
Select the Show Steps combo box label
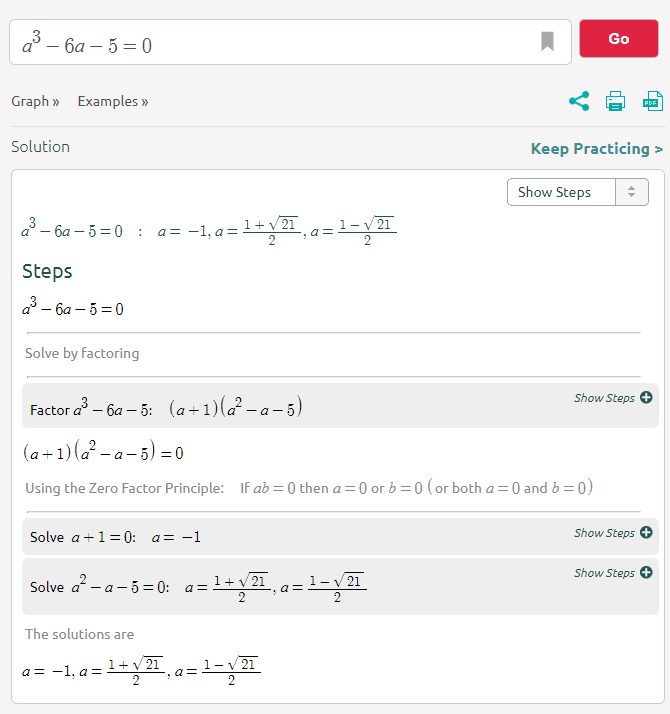tap(554, 192)
